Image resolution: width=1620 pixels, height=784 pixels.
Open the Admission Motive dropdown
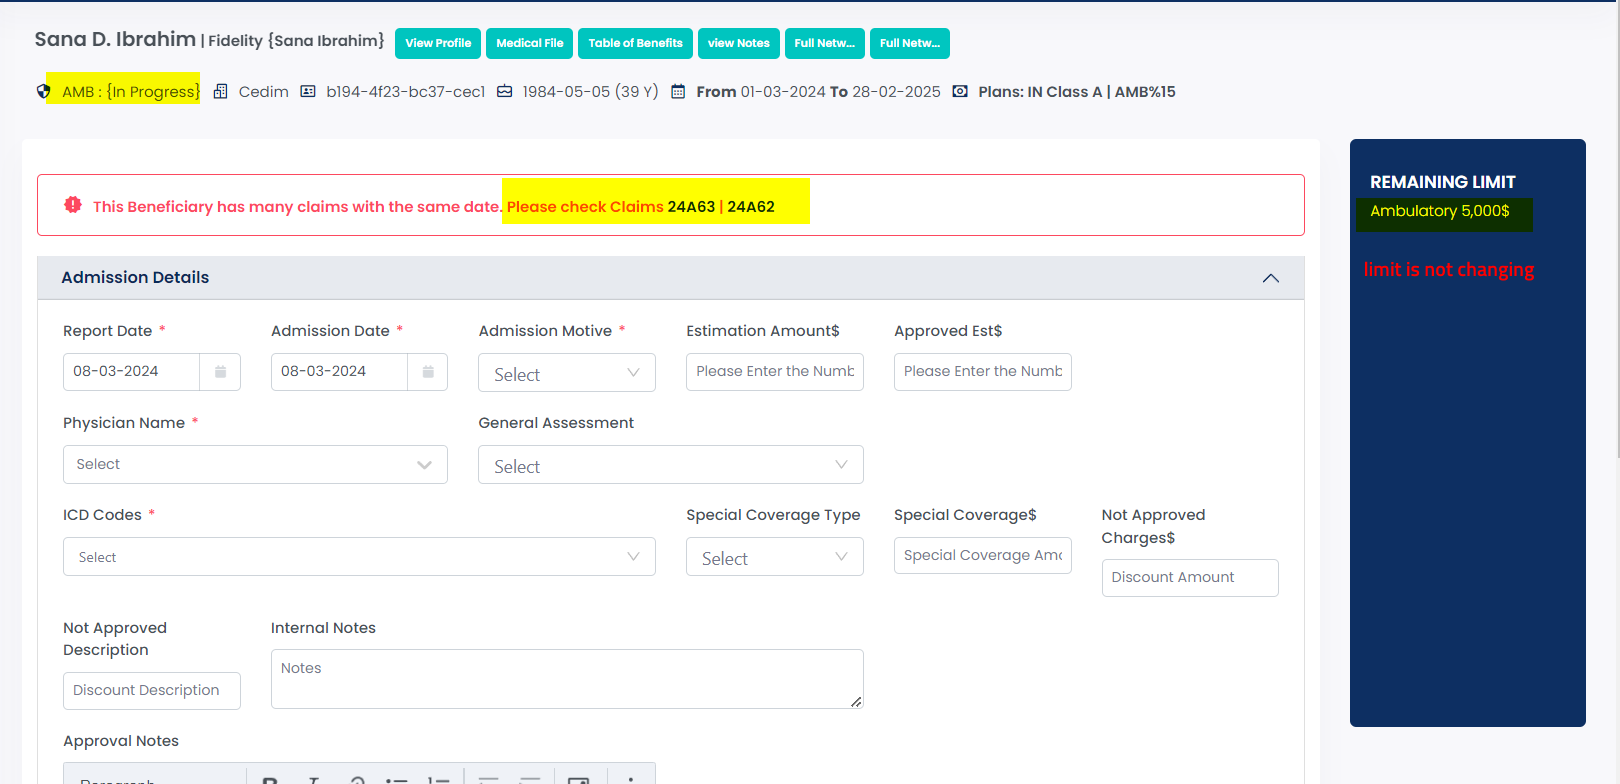(x=566, y=373)
